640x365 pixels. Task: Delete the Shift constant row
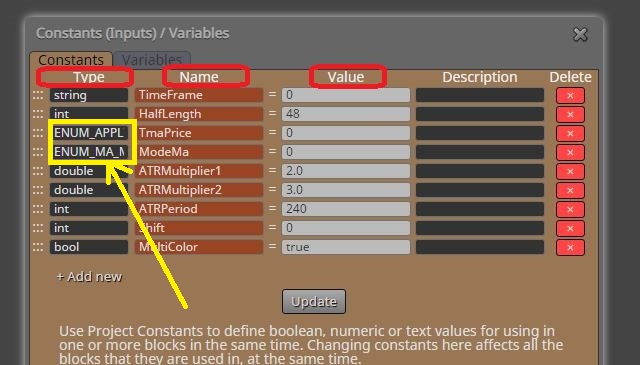(x=570, y=228)
